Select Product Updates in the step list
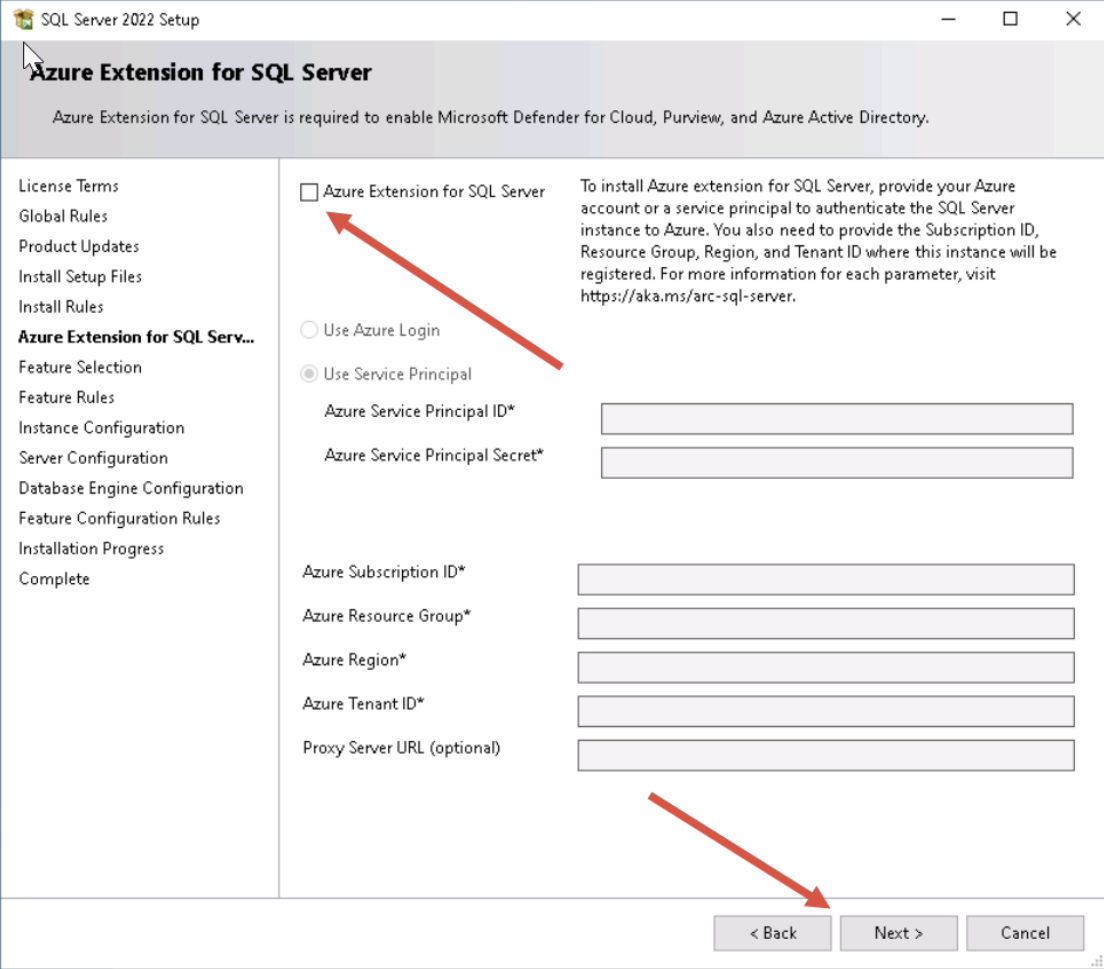The width and height of the screenshot is (1104, 969). (x=79, y=246)
